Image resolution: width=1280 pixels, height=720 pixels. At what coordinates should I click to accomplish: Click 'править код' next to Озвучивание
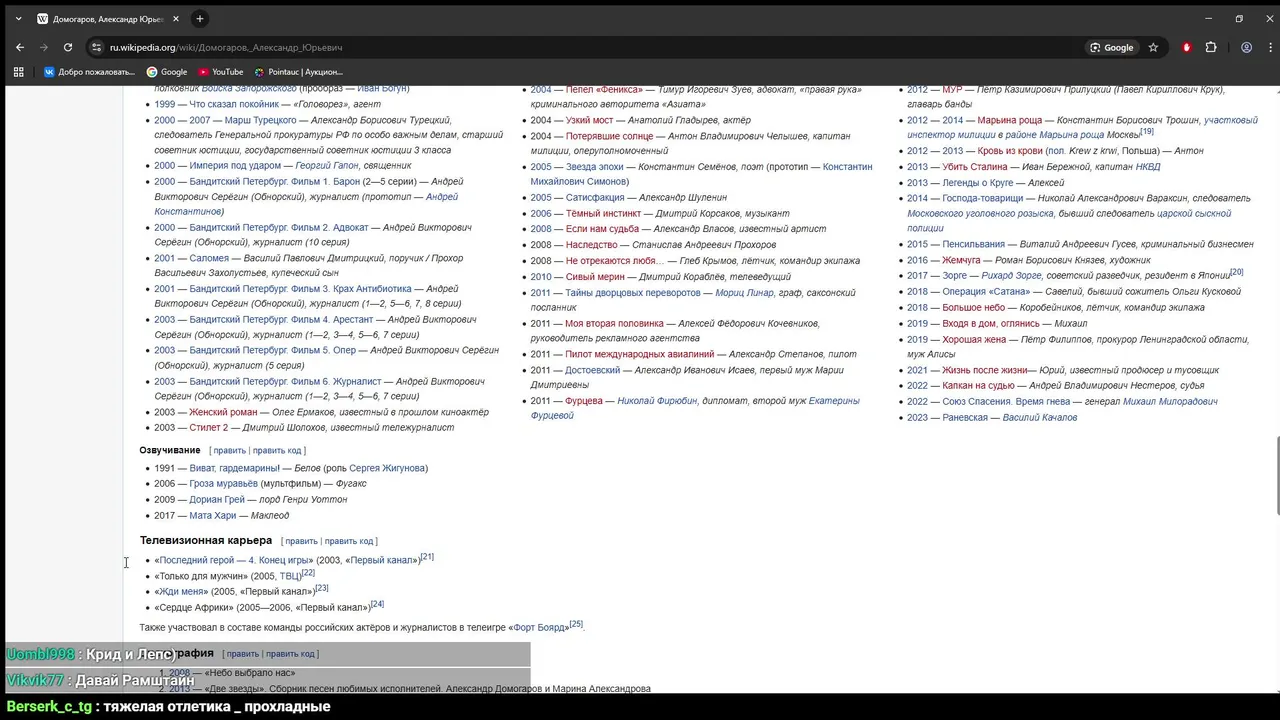point(276,451)
